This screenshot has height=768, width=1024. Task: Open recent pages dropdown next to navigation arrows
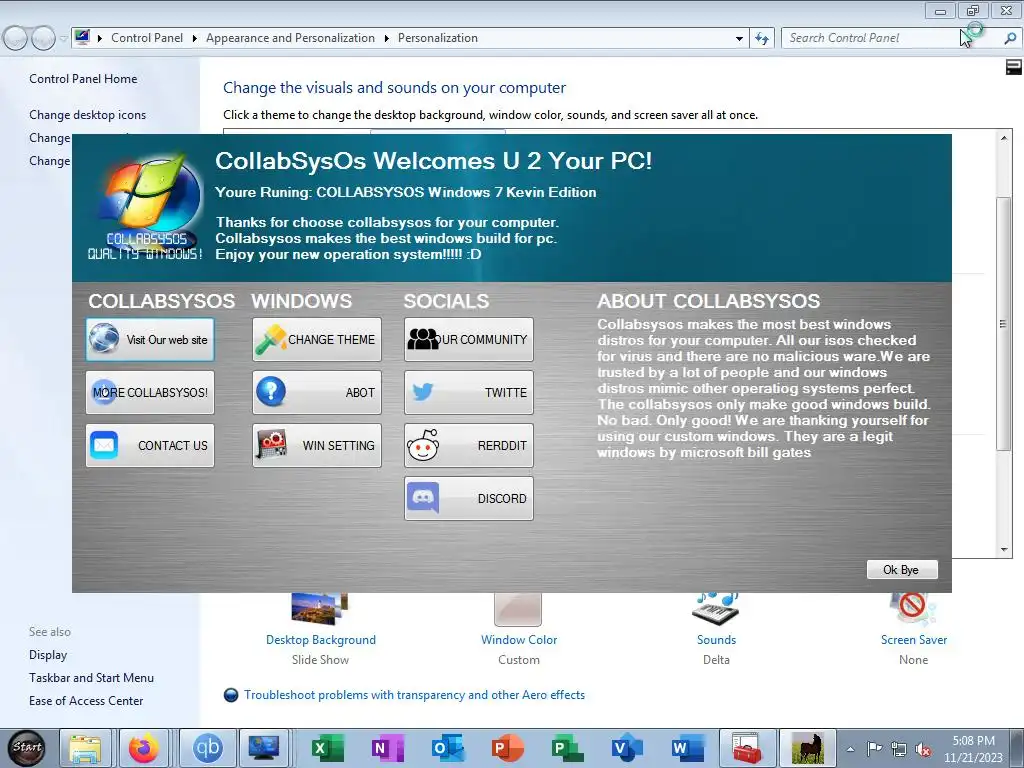coord(63,39)
